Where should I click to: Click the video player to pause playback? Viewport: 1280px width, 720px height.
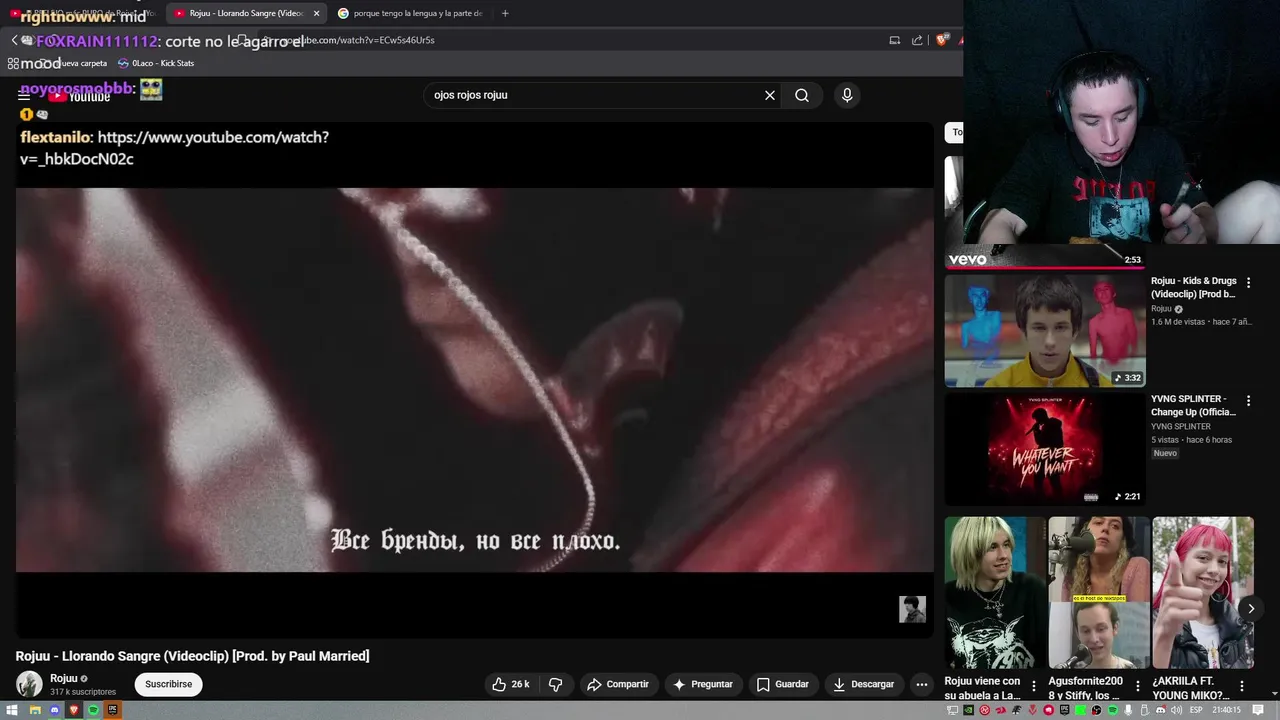pos(475,380)
